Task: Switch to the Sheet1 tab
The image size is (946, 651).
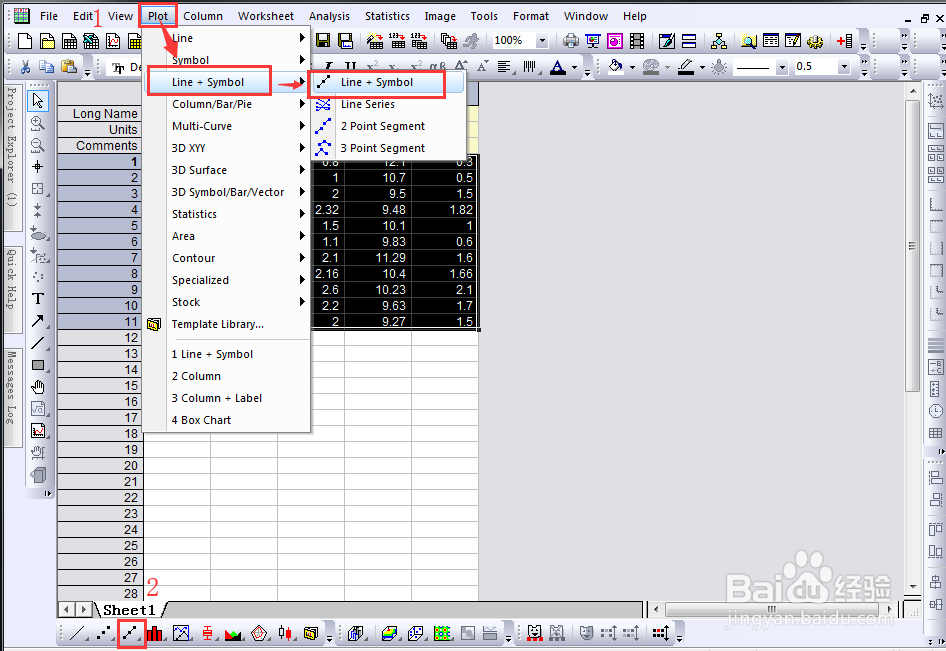Action: point(129,610)
